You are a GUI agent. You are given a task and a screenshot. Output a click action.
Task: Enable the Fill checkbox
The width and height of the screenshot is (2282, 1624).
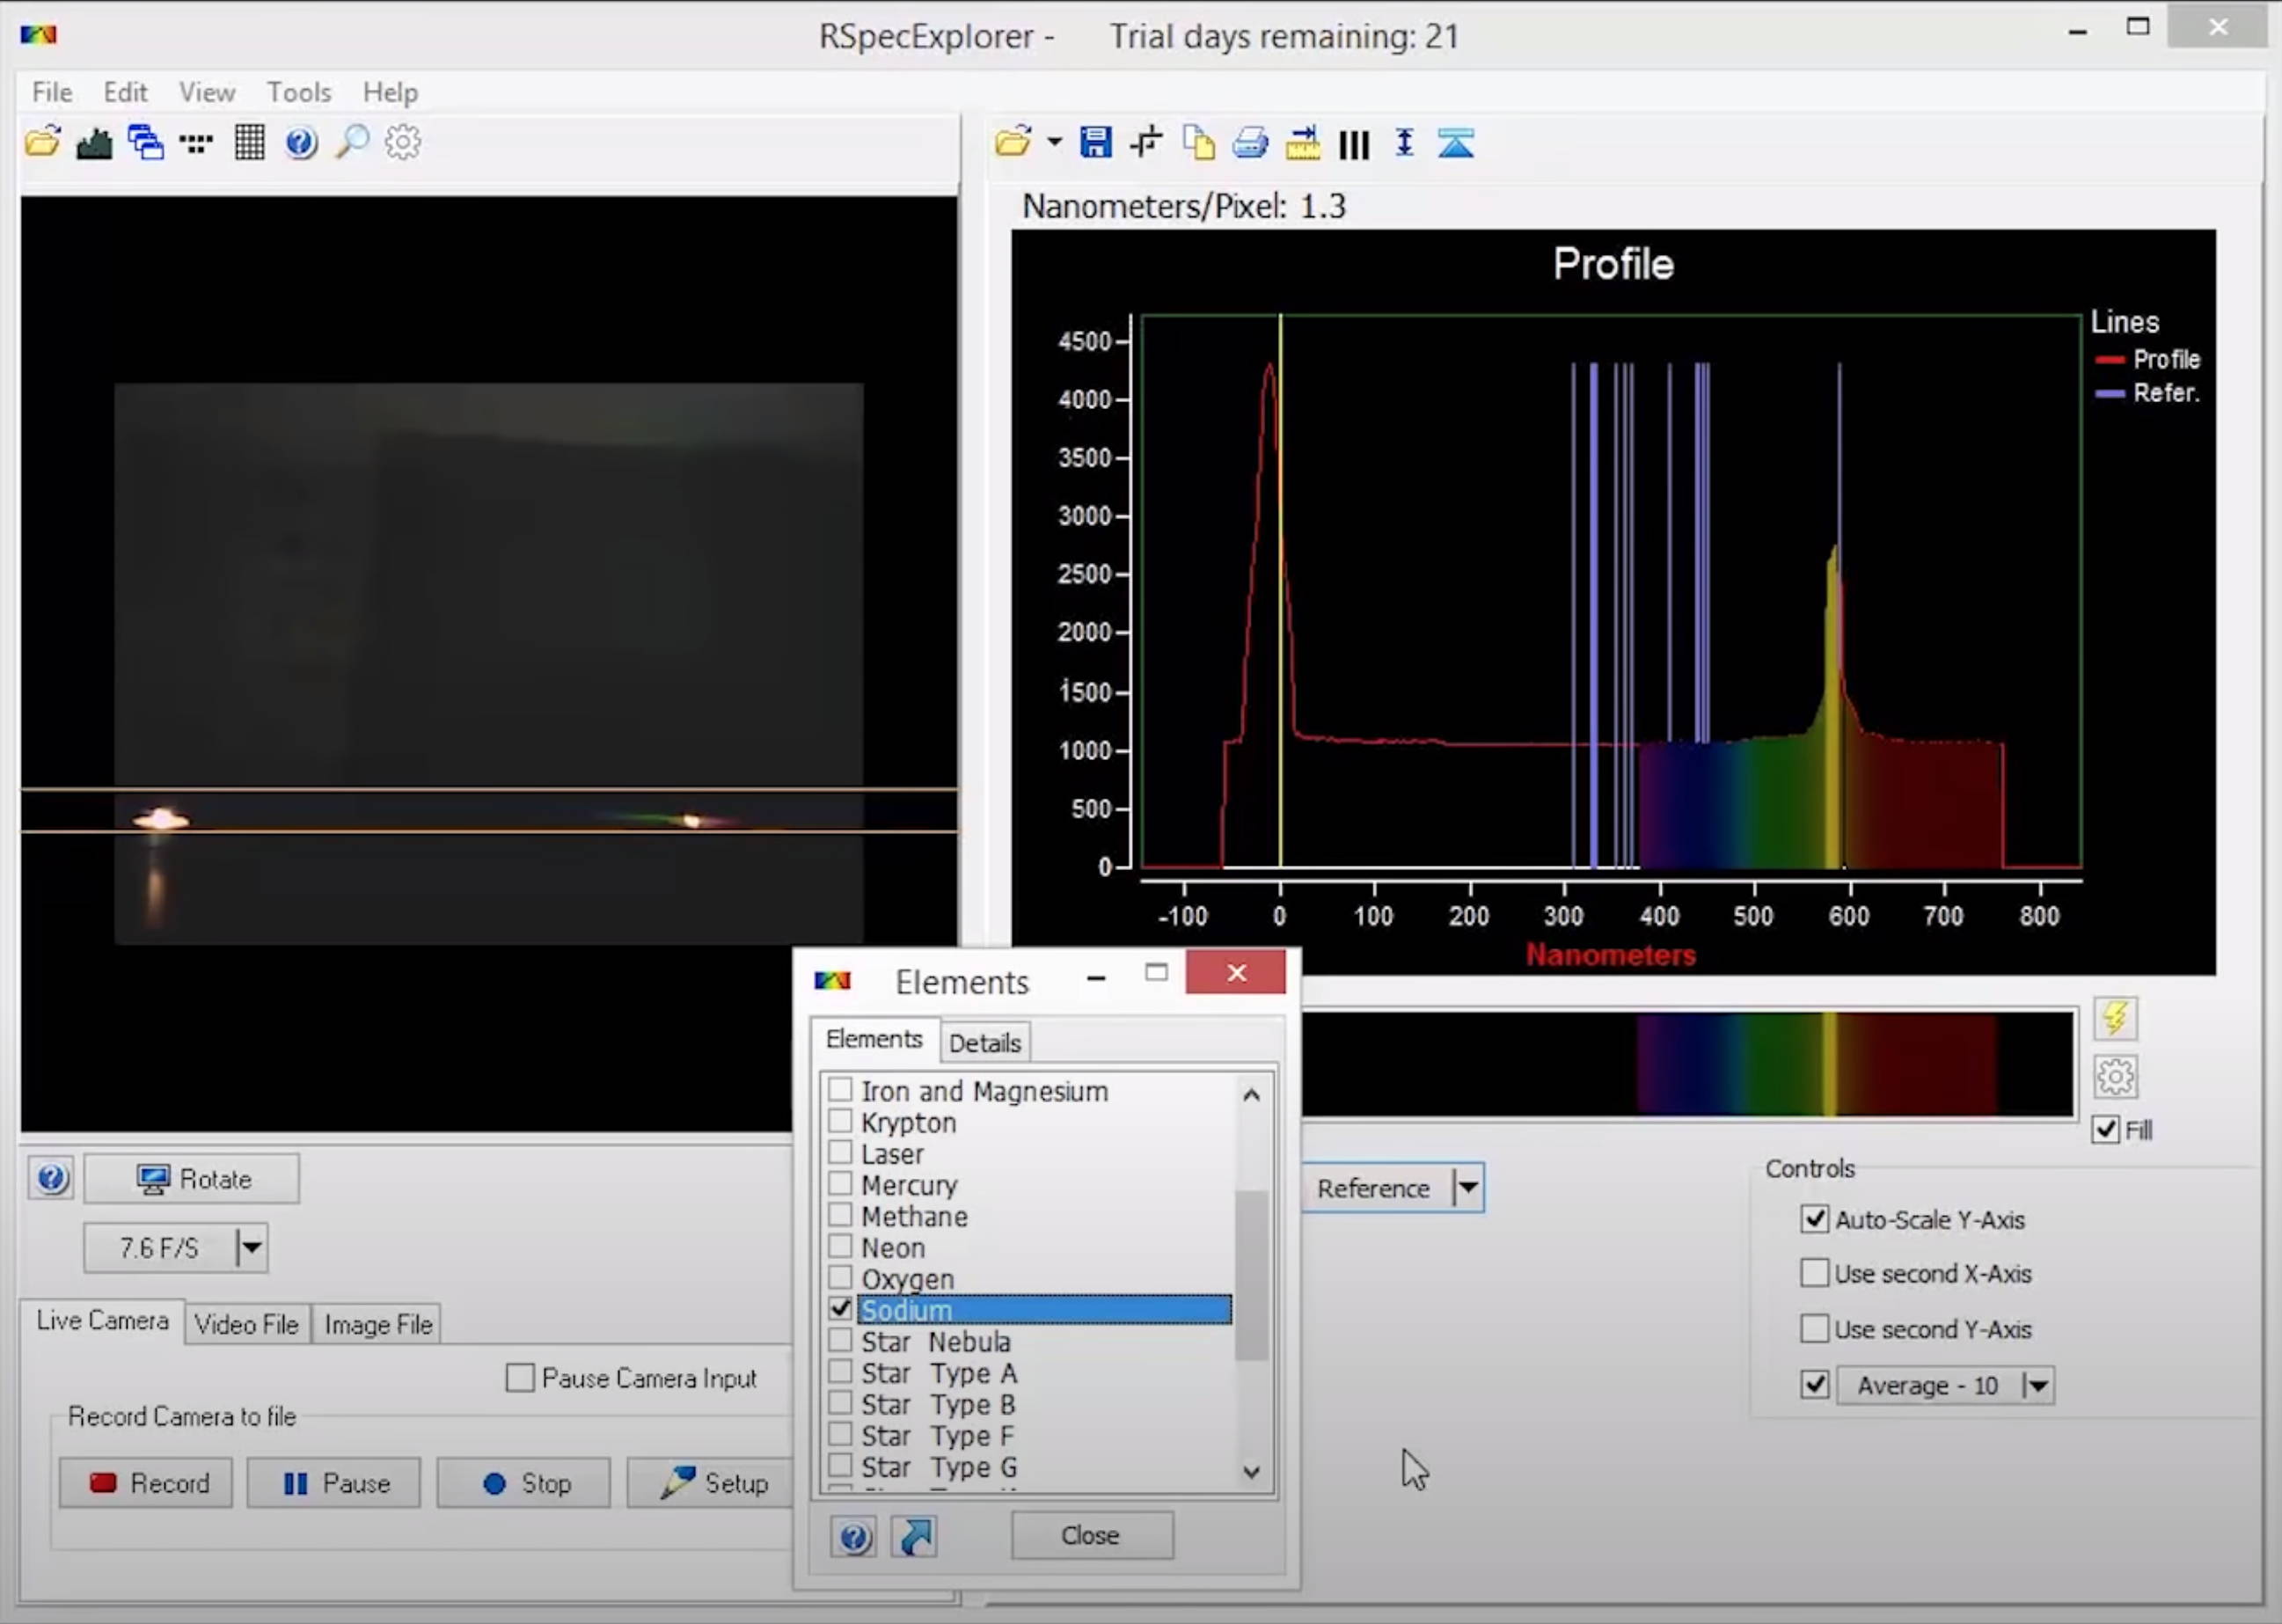point(2106,1129)
